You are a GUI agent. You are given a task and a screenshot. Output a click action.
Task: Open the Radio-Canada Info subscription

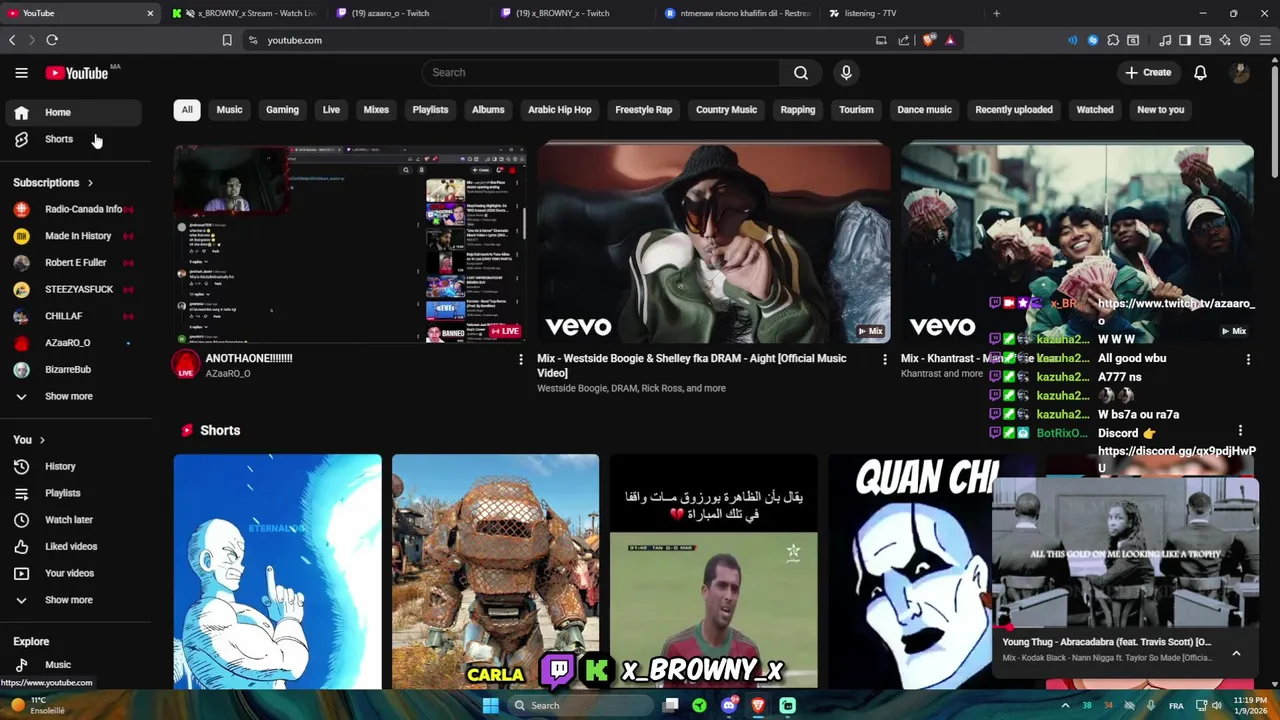(72, 209)
